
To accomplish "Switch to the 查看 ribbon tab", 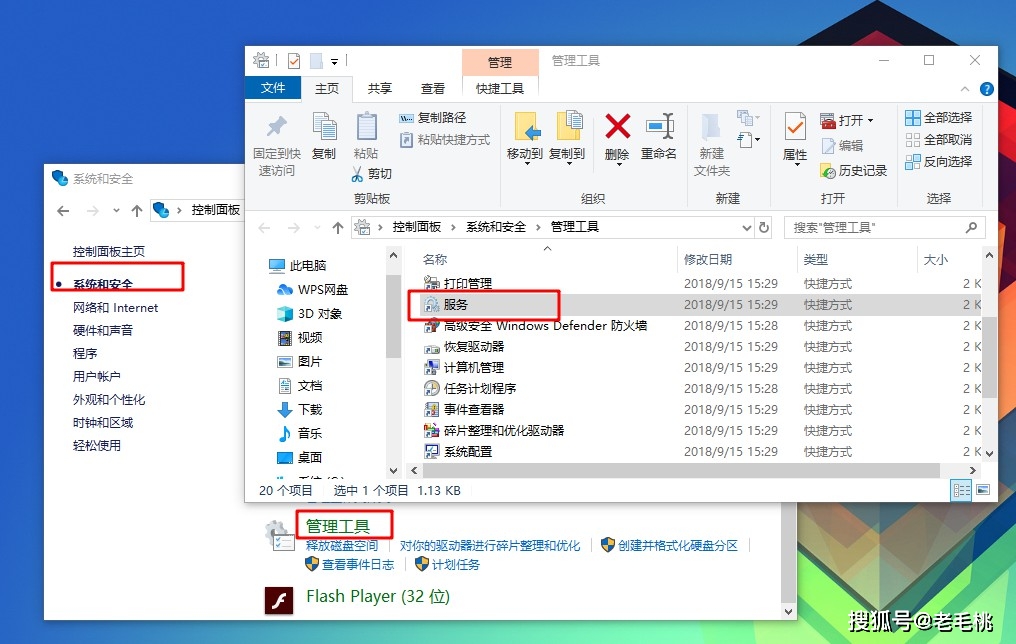I will pos(432,87).
